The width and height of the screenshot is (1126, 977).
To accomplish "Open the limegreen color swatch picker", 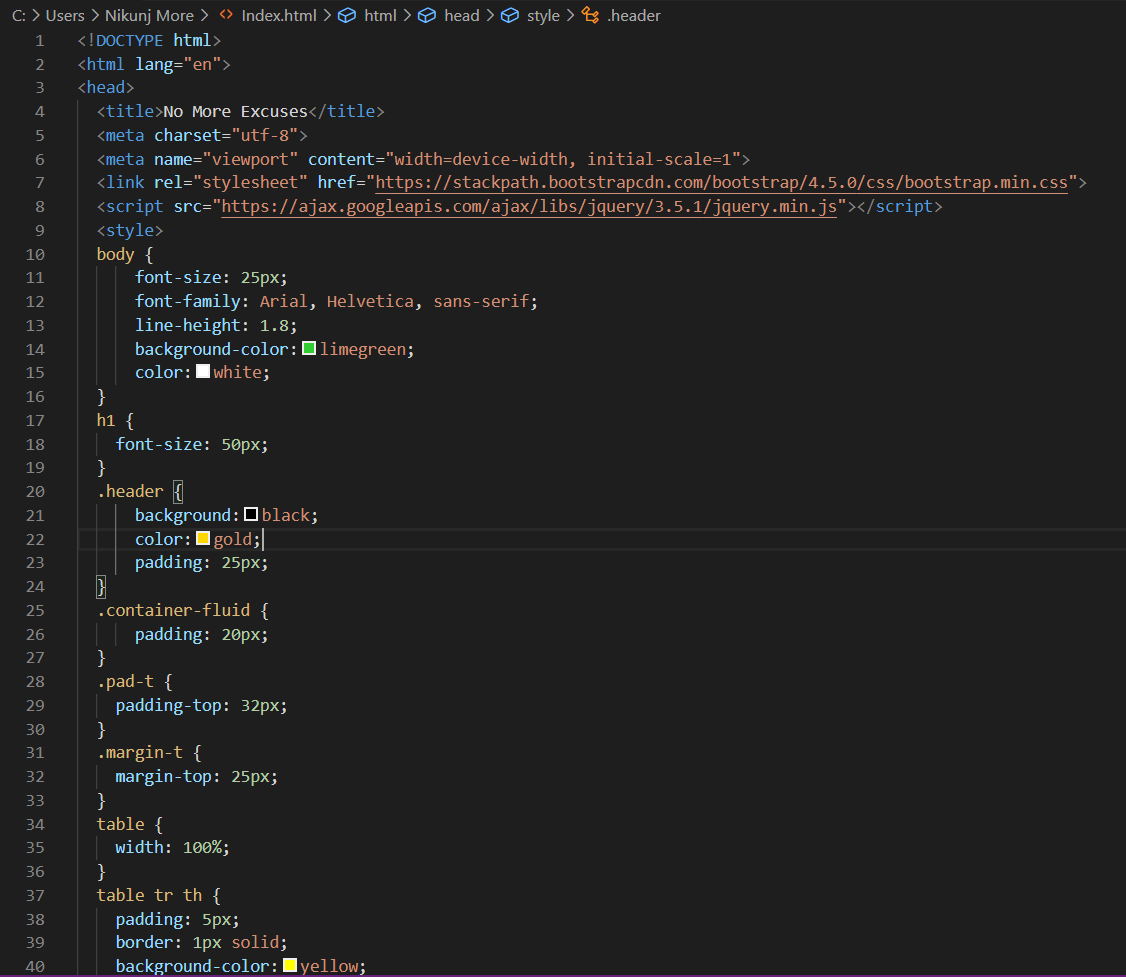I will pos(310,349).
